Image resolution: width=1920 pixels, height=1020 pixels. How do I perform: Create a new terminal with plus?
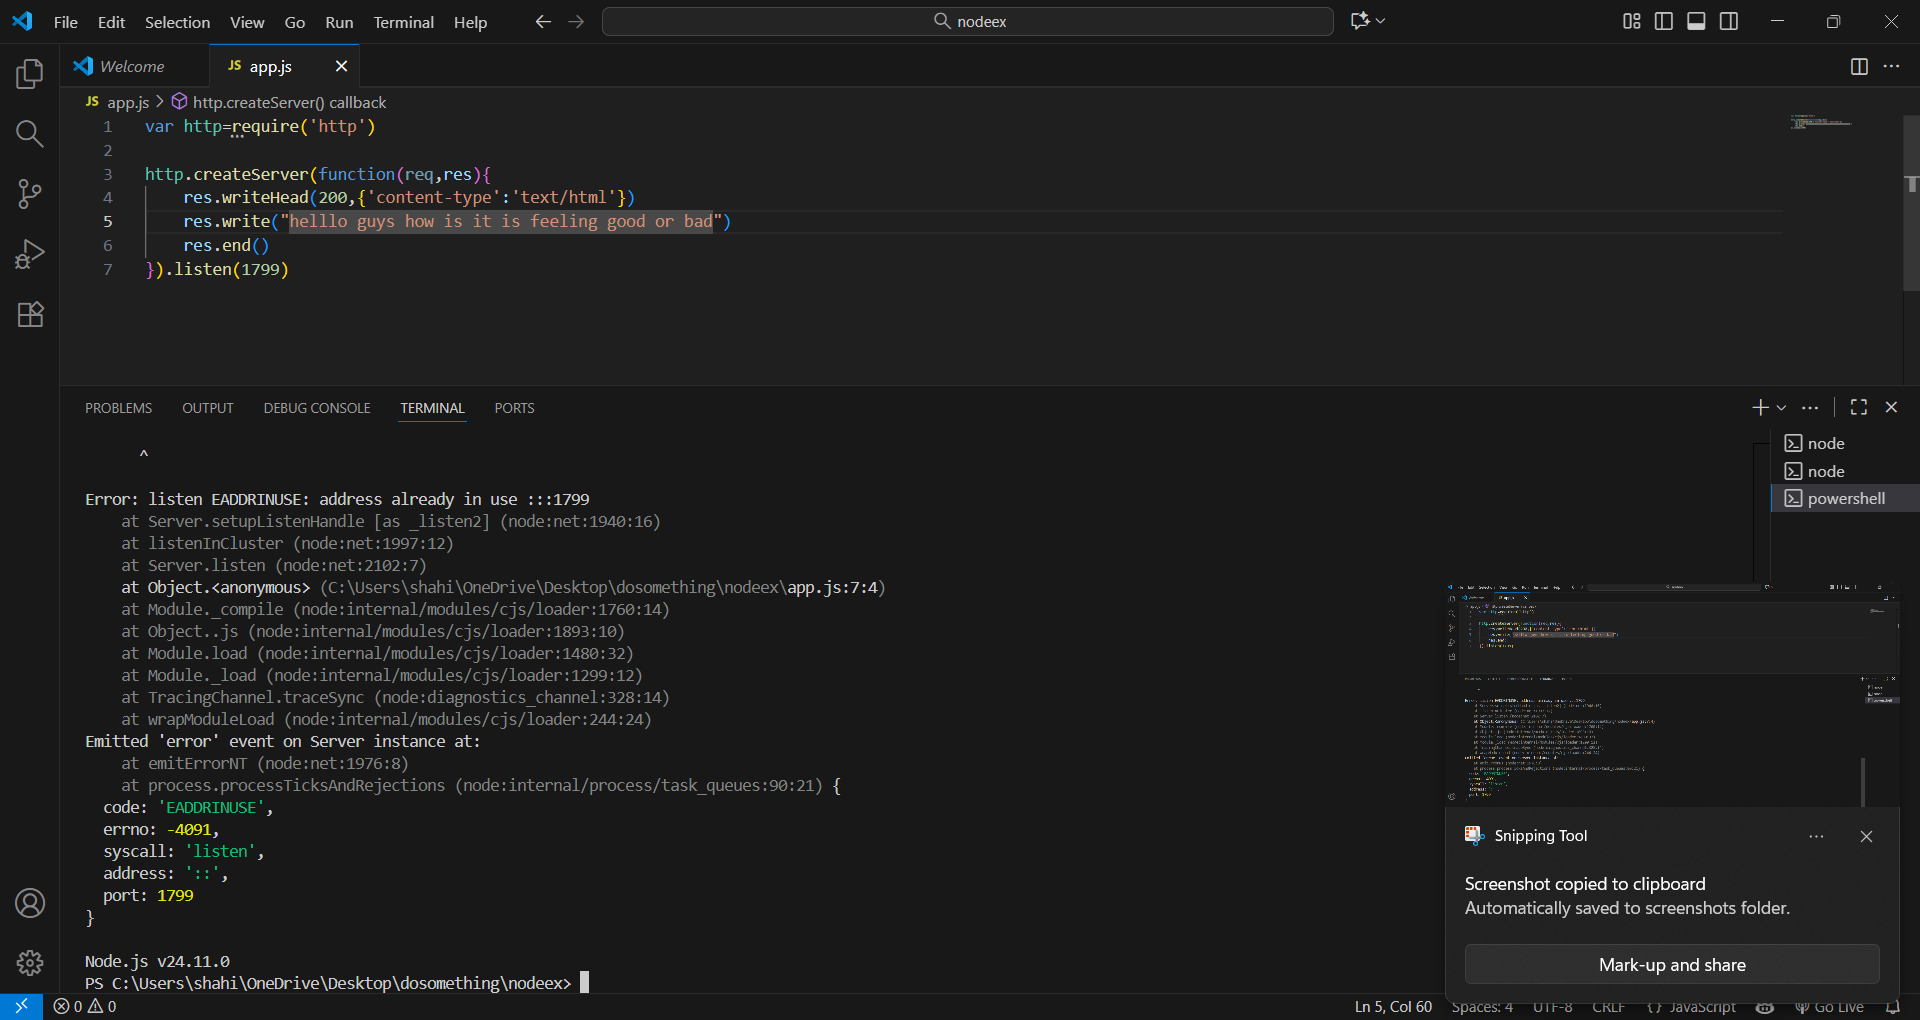click(1760, 407)
